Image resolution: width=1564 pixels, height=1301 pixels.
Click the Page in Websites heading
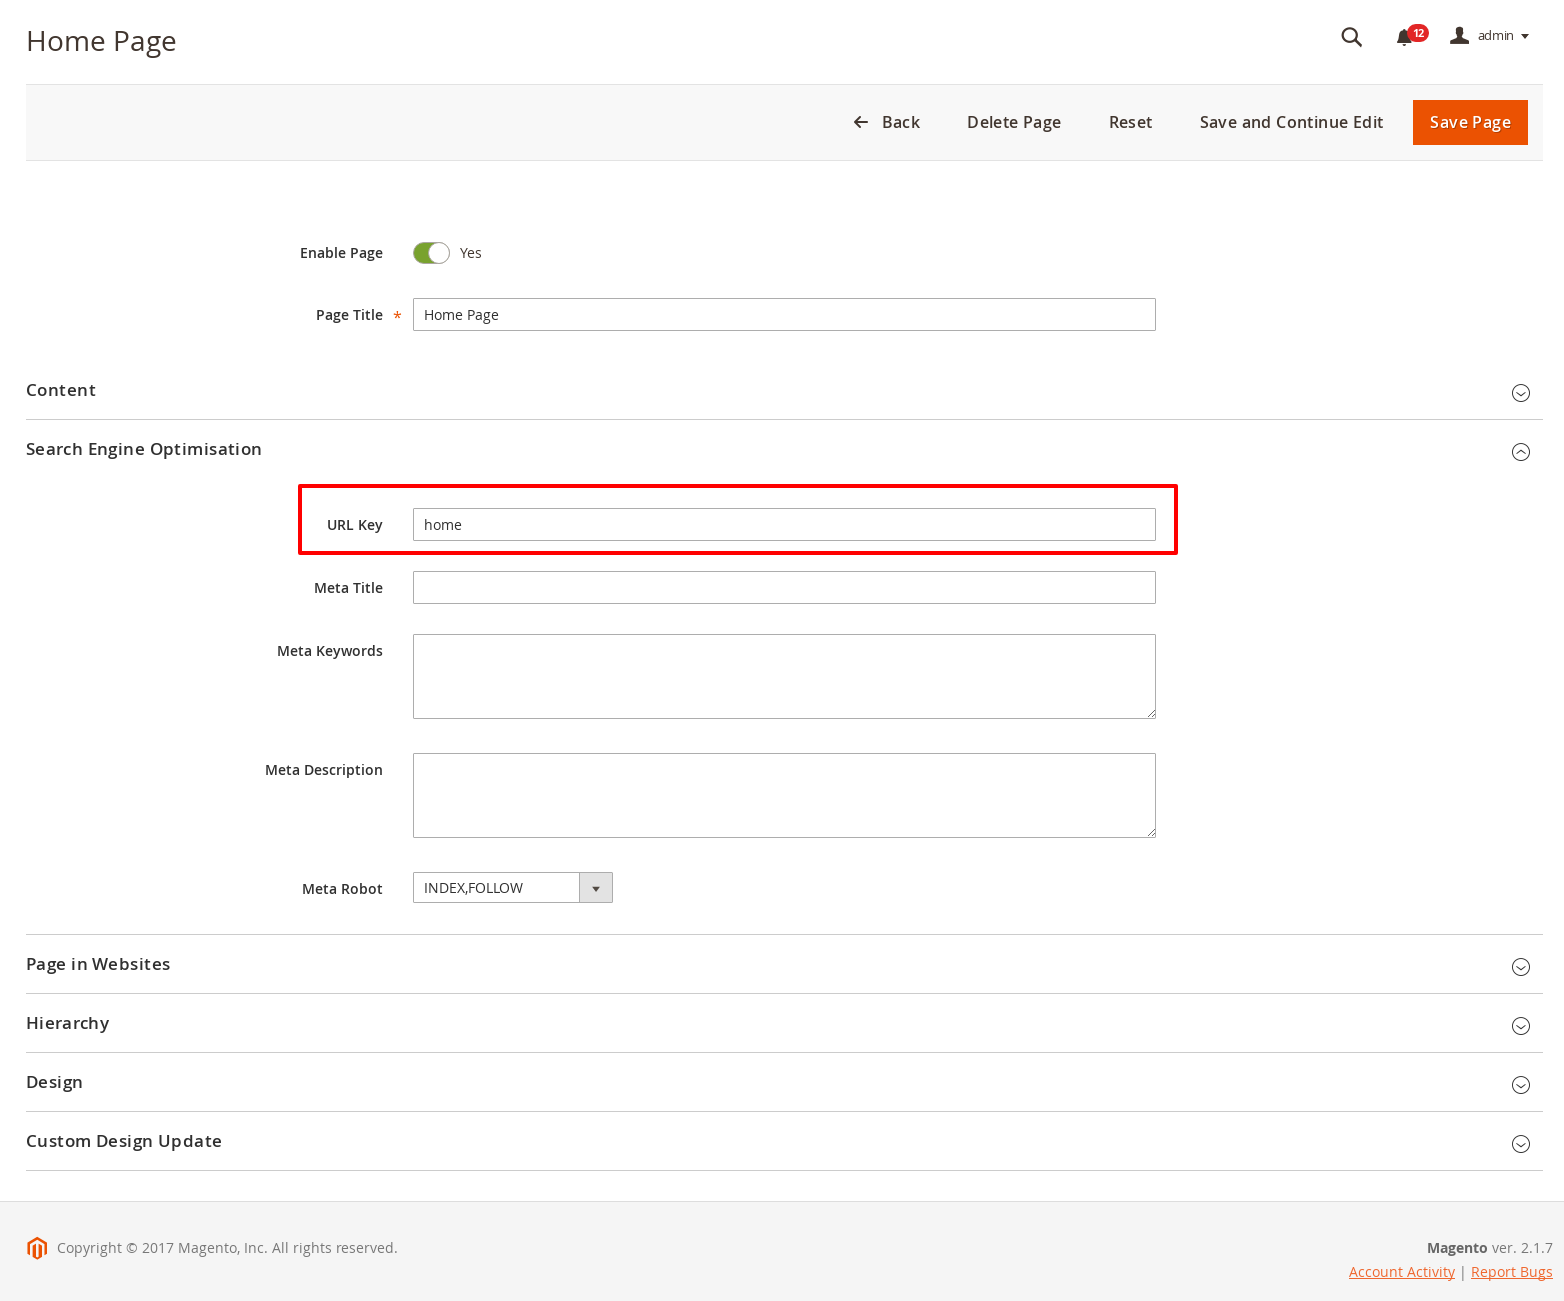pos(98,964)
